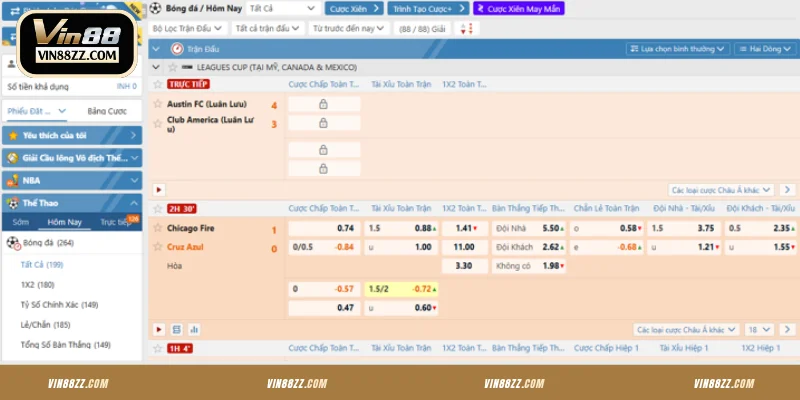Toggle star for Leagues Cup league

tap(172, 67)
